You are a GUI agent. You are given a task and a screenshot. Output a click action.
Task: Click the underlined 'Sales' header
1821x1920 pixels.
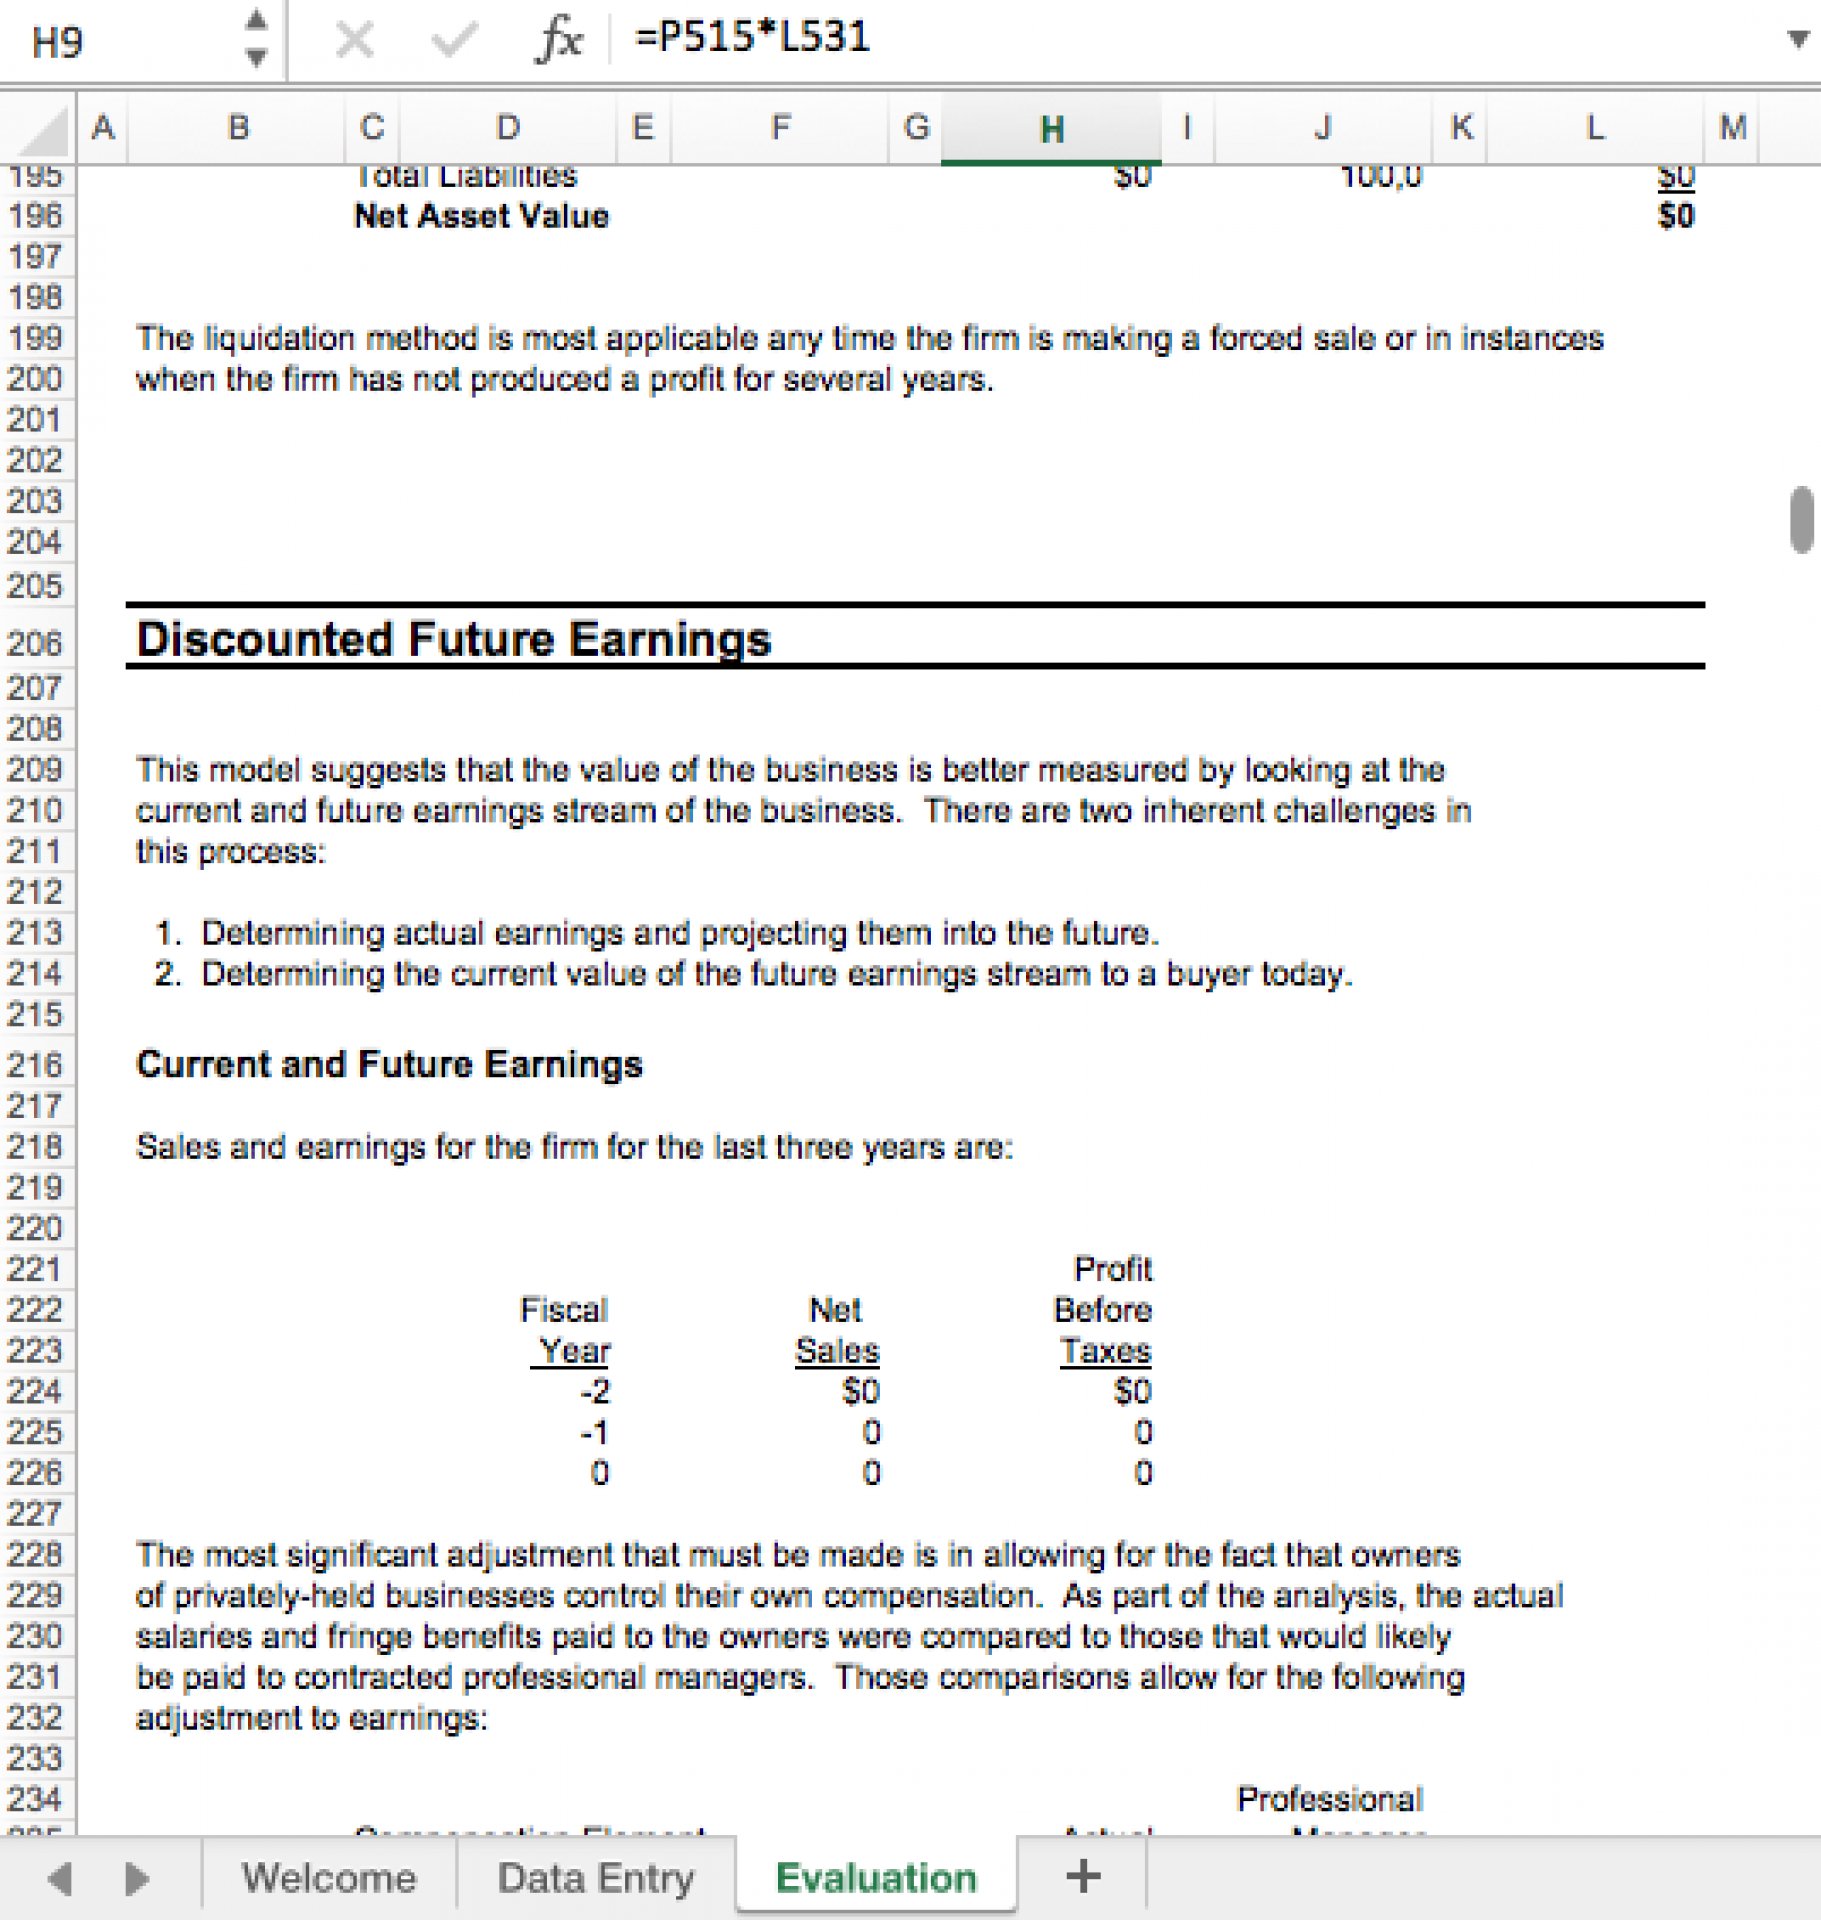point(837,1351)
